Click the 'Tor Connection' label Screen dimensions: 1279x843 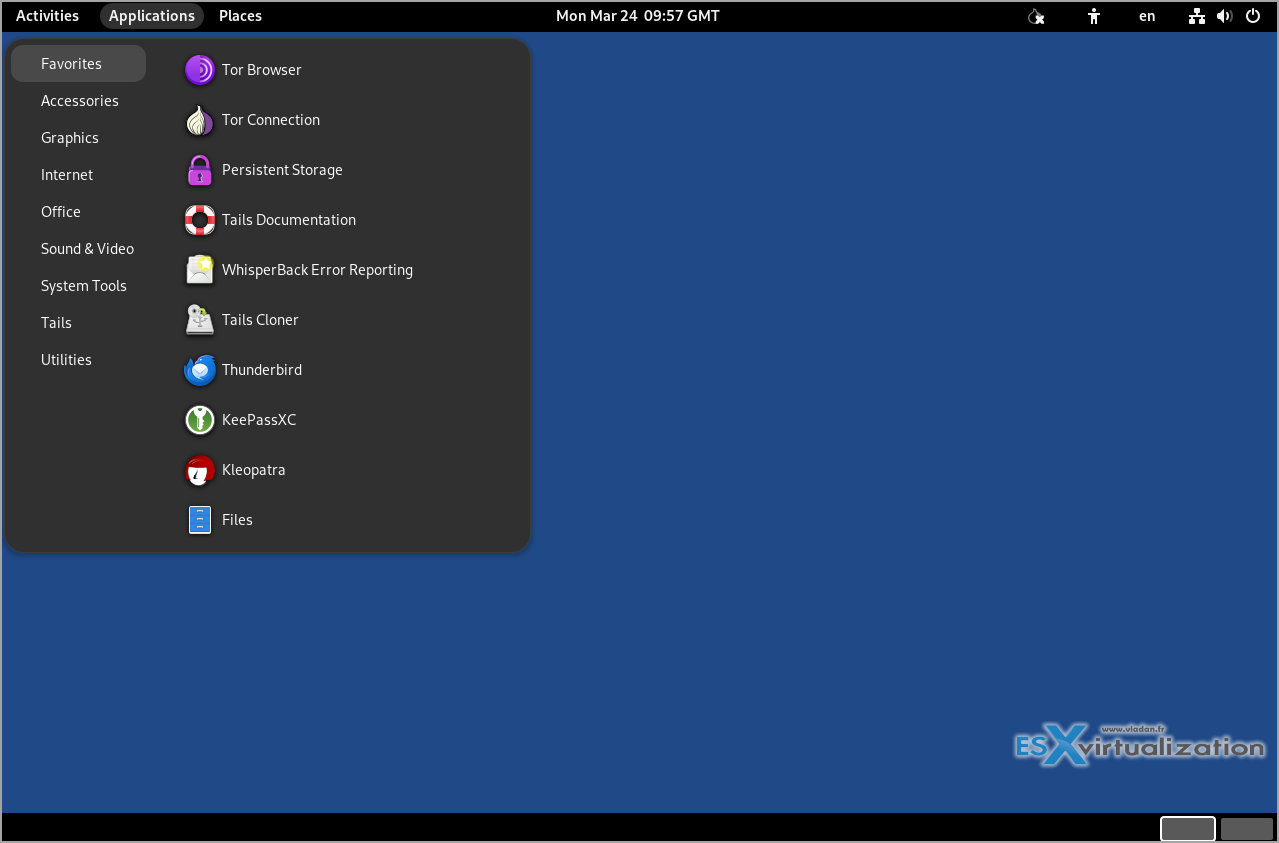tap(271, 120)
